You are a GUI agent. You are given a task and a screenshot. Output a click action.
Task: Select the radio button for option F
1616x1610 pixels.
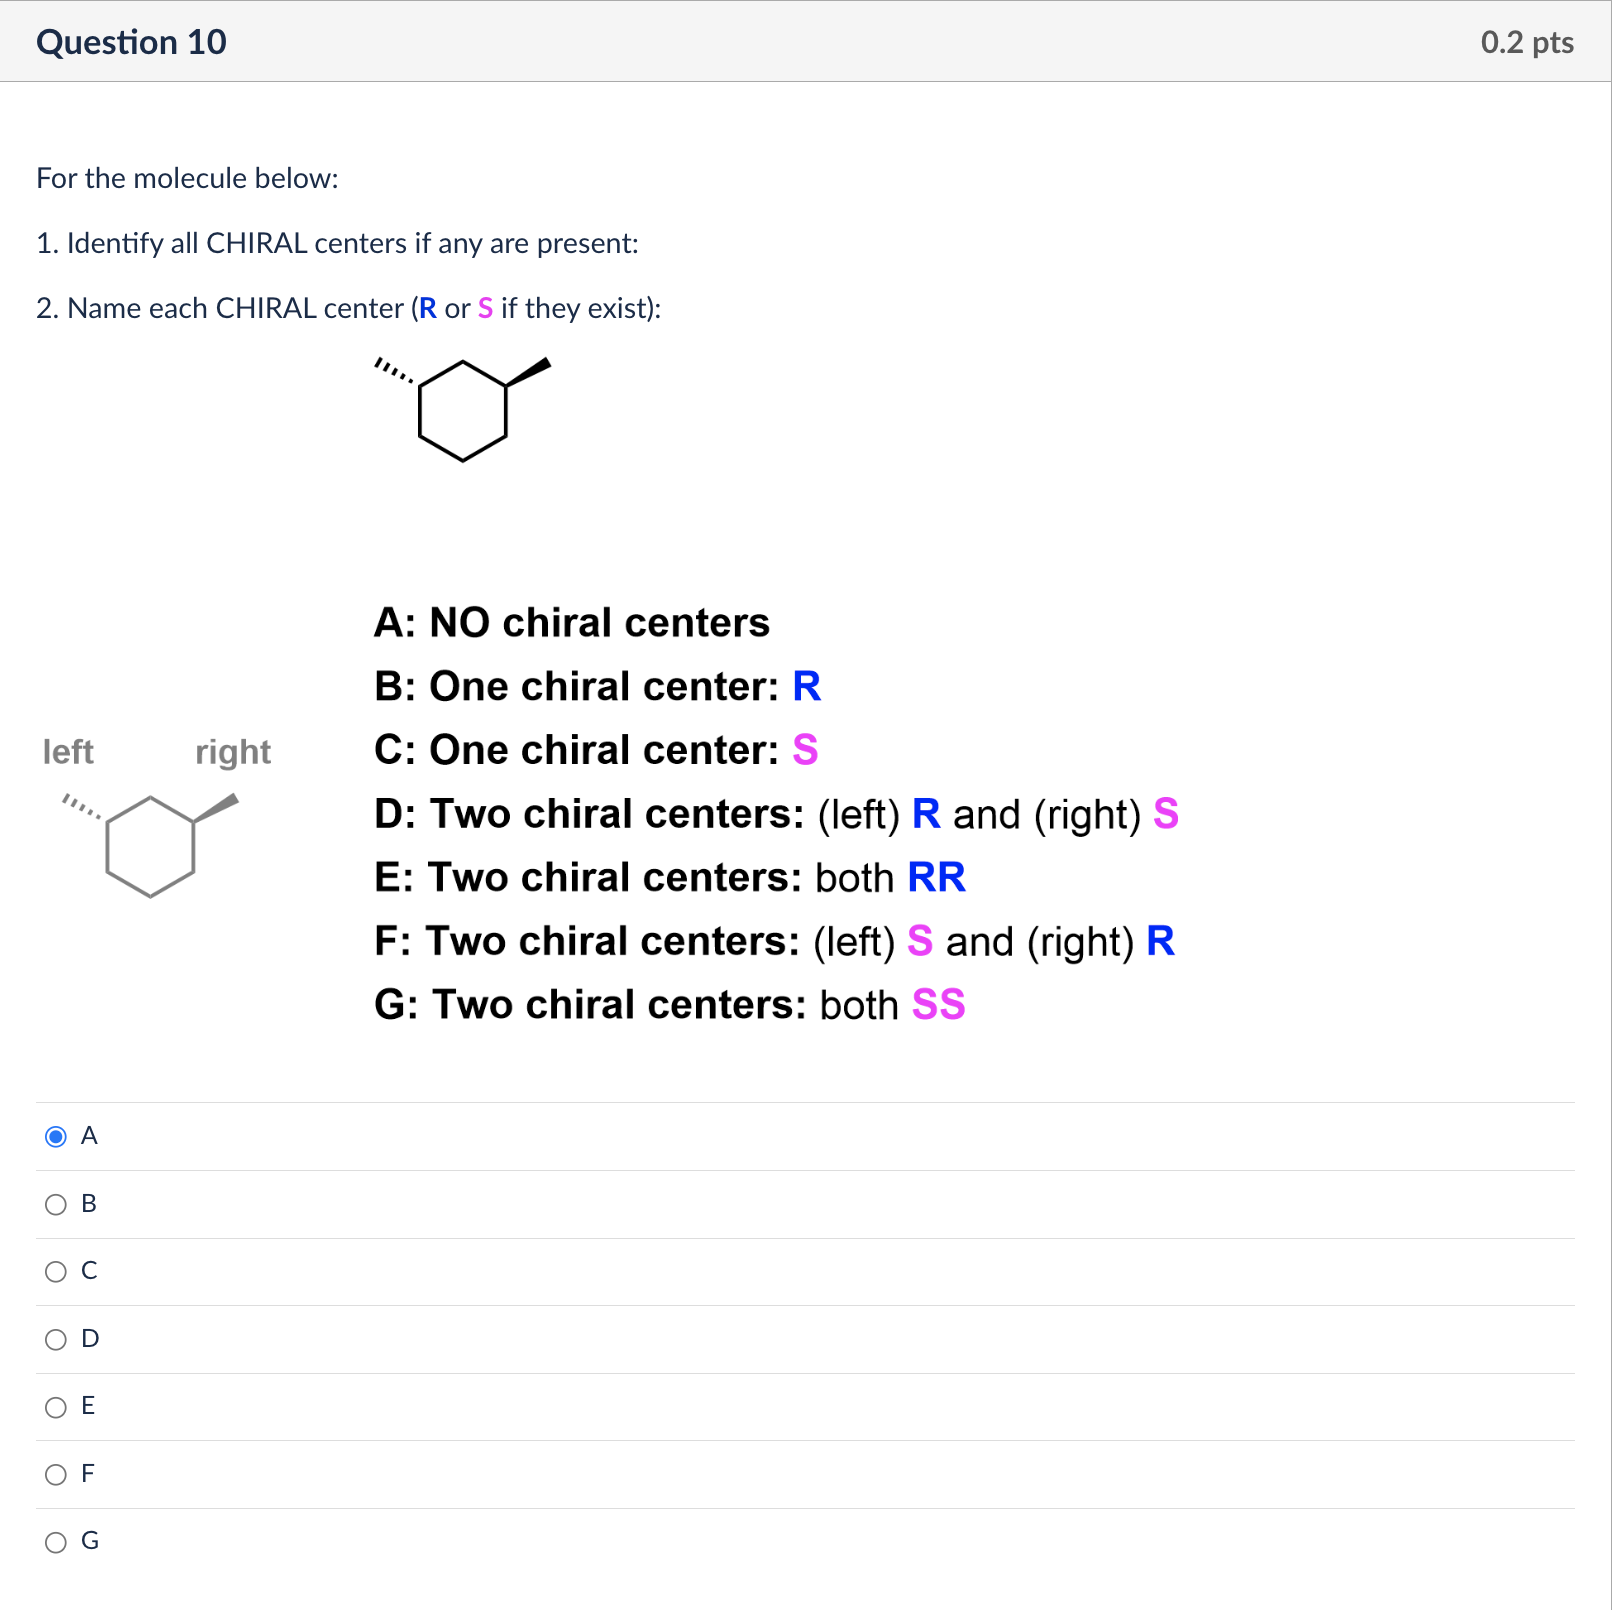tap(57, 1474)
